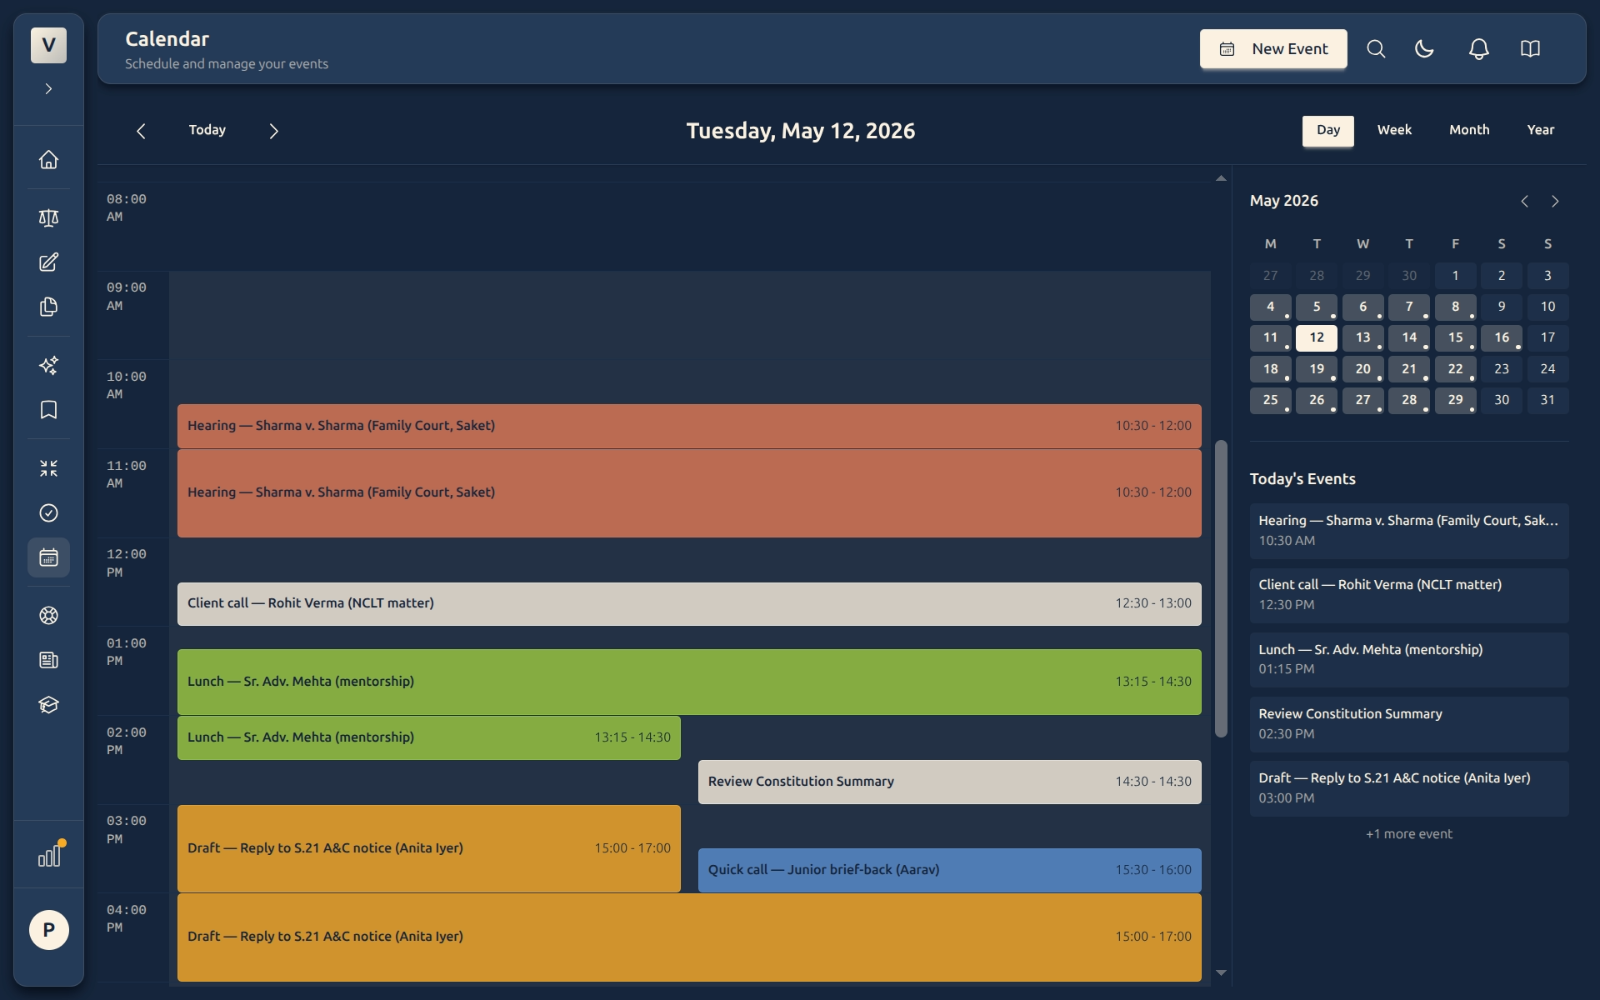Open Lunch entry in Today's Events list

point(1409,660)
